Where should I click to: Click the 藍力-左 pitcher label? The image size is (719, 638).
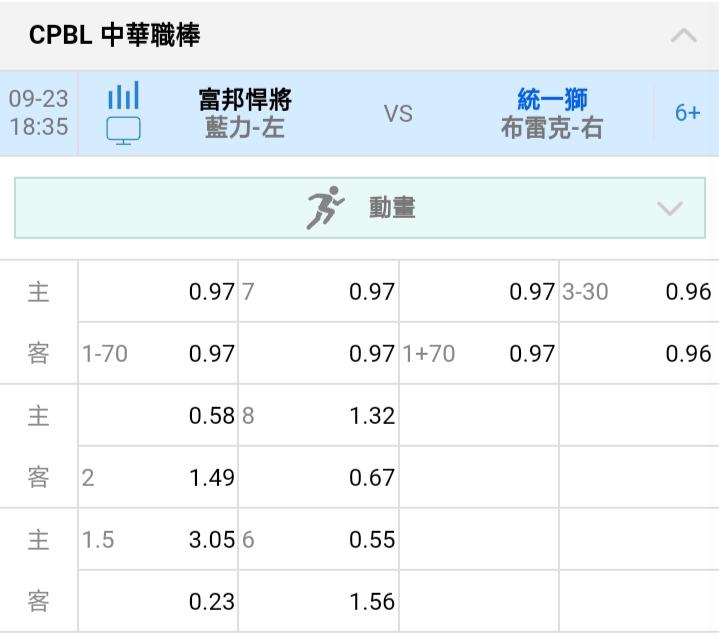pyautogui.click(x=245, y=128)
